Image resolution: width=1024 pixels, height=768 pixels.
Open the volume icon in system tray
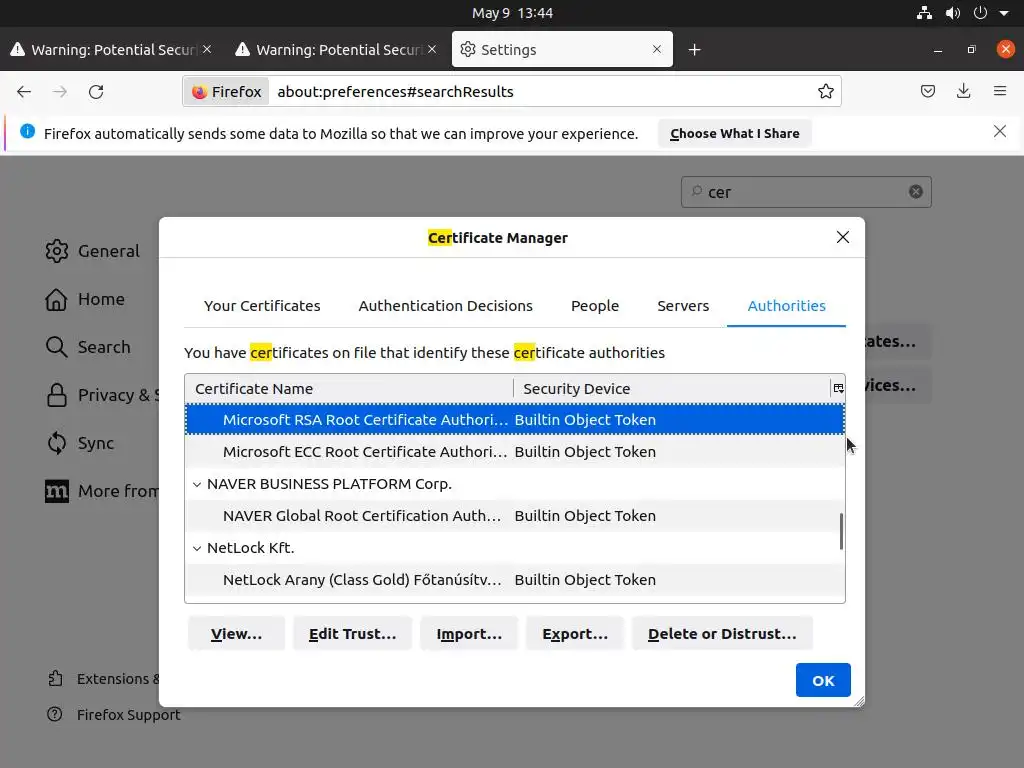953,13
